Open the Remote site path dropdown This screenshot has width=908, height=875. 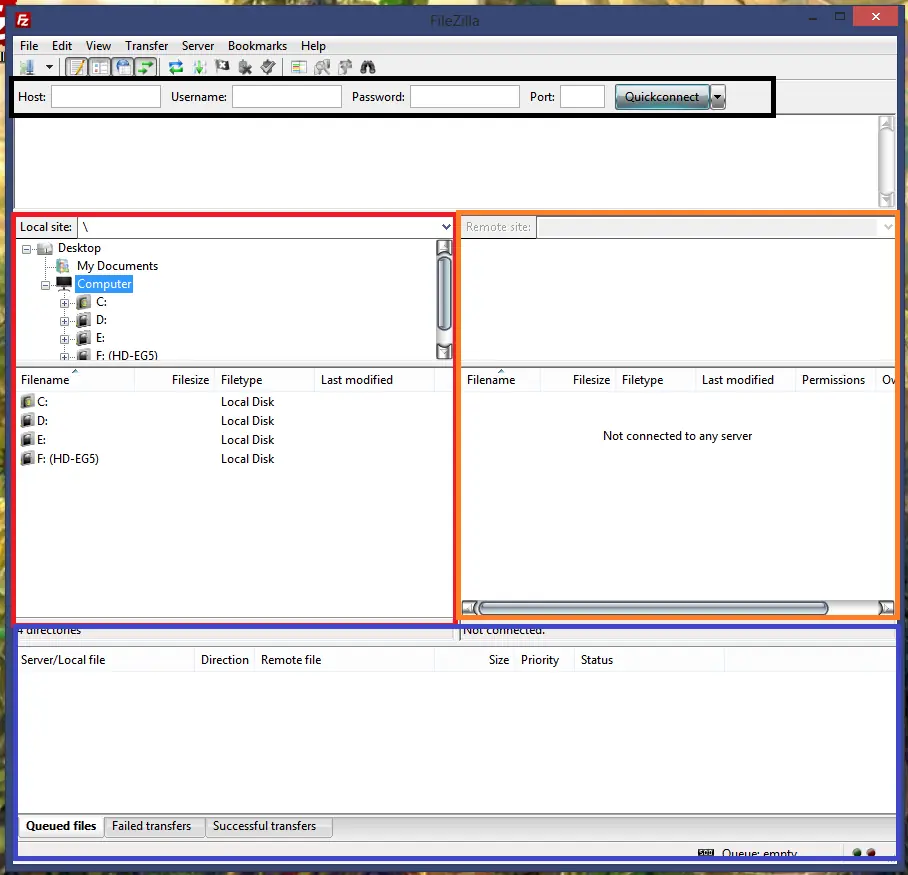(888, 227)
